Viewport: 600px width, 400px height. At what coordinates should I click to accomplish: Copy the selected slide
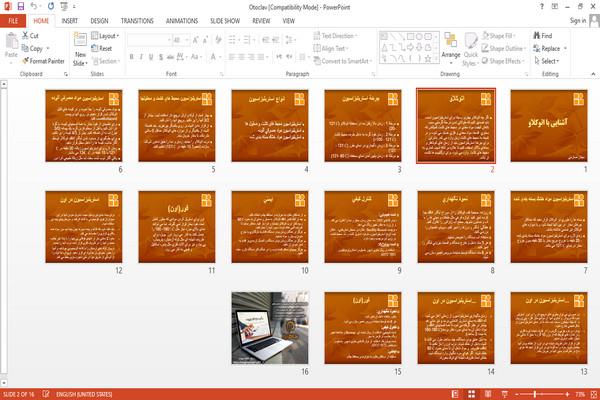[x=32, y=48]
